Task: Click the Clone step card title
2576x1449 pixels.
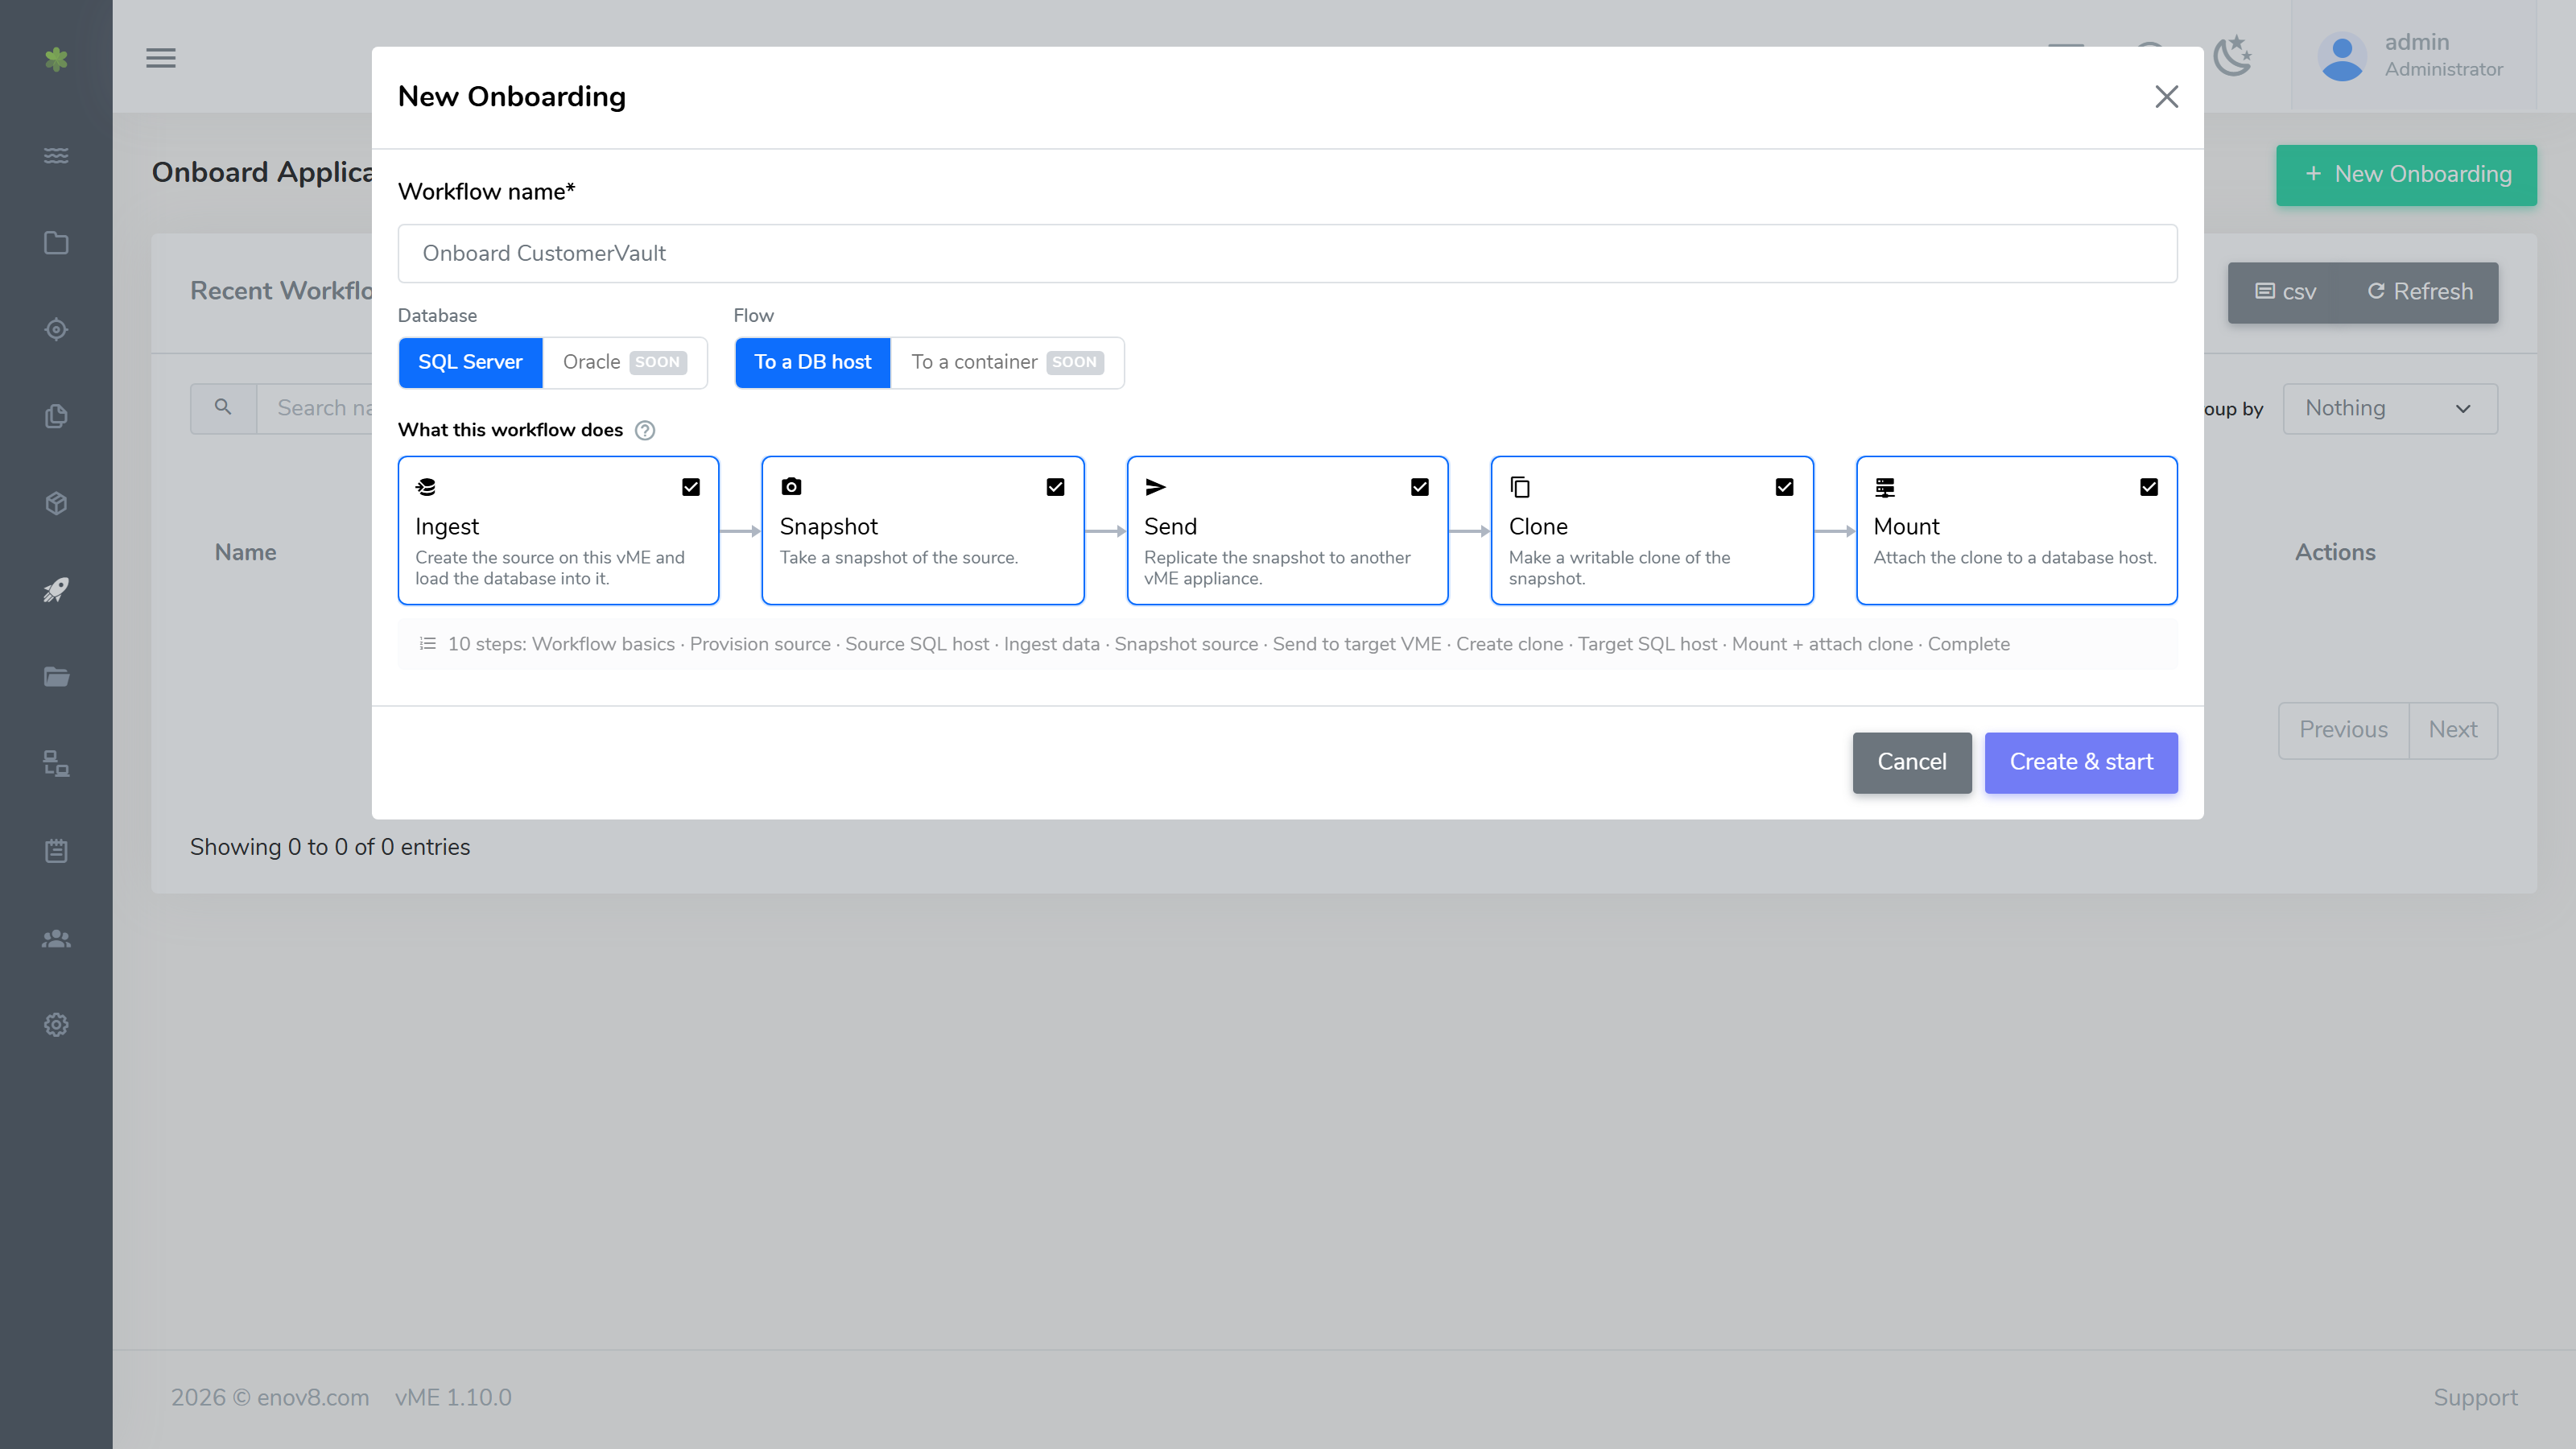Action: (1538, 526)
